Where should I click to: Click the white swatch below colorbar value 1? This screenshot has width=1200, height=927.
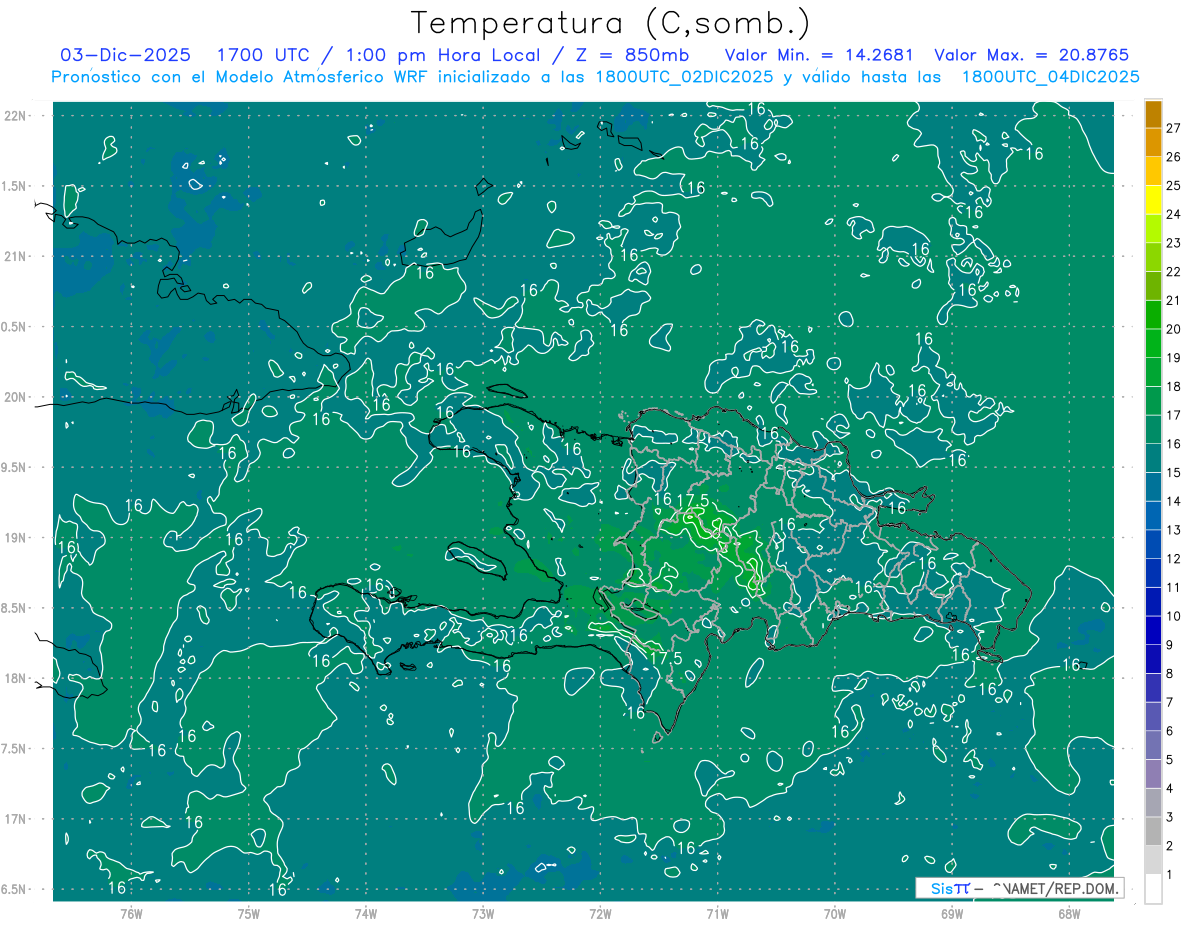click(1153, 889)
